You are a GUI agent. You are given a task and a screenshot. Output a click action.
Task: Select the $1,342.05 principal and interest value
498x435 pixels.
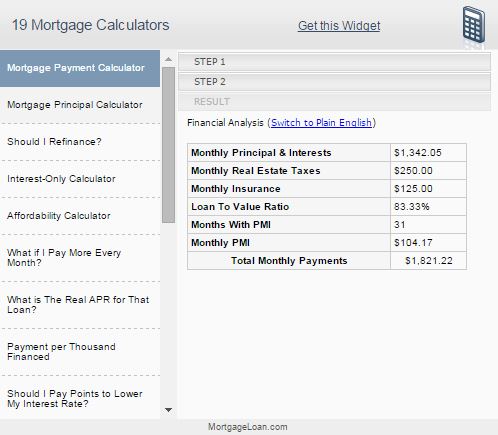click(418, 153)
